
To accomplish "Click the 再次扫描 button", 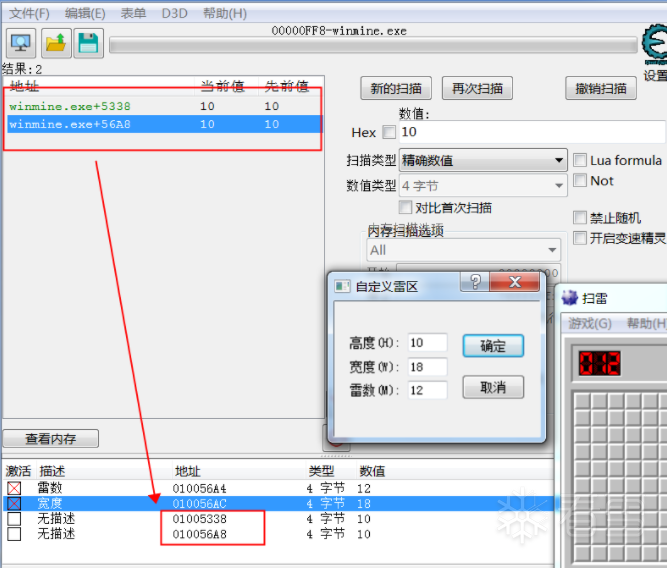I will (477, 88).
